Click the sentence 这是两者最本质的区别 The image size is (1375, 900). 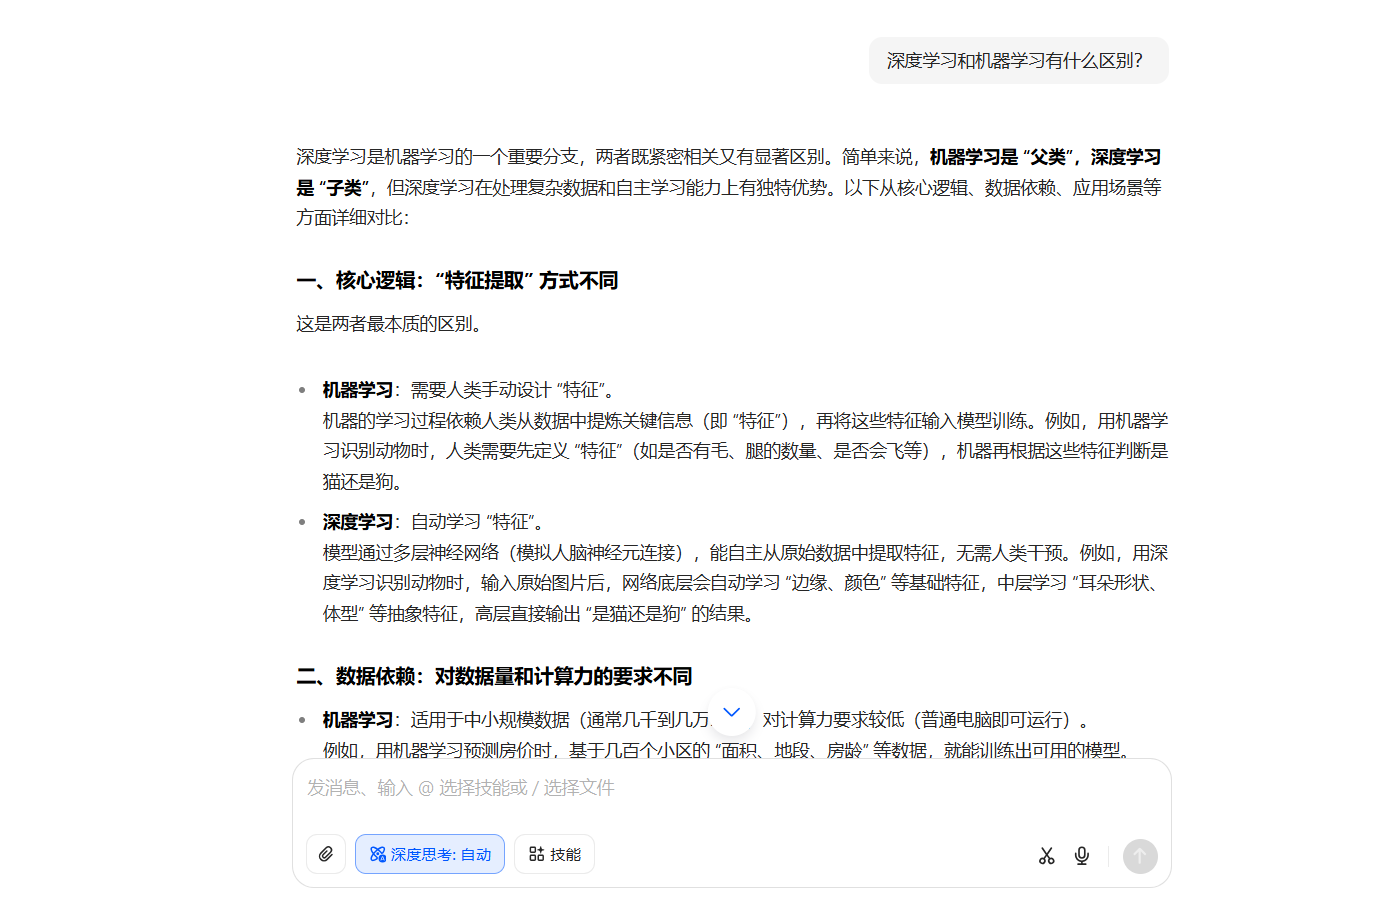390,324
